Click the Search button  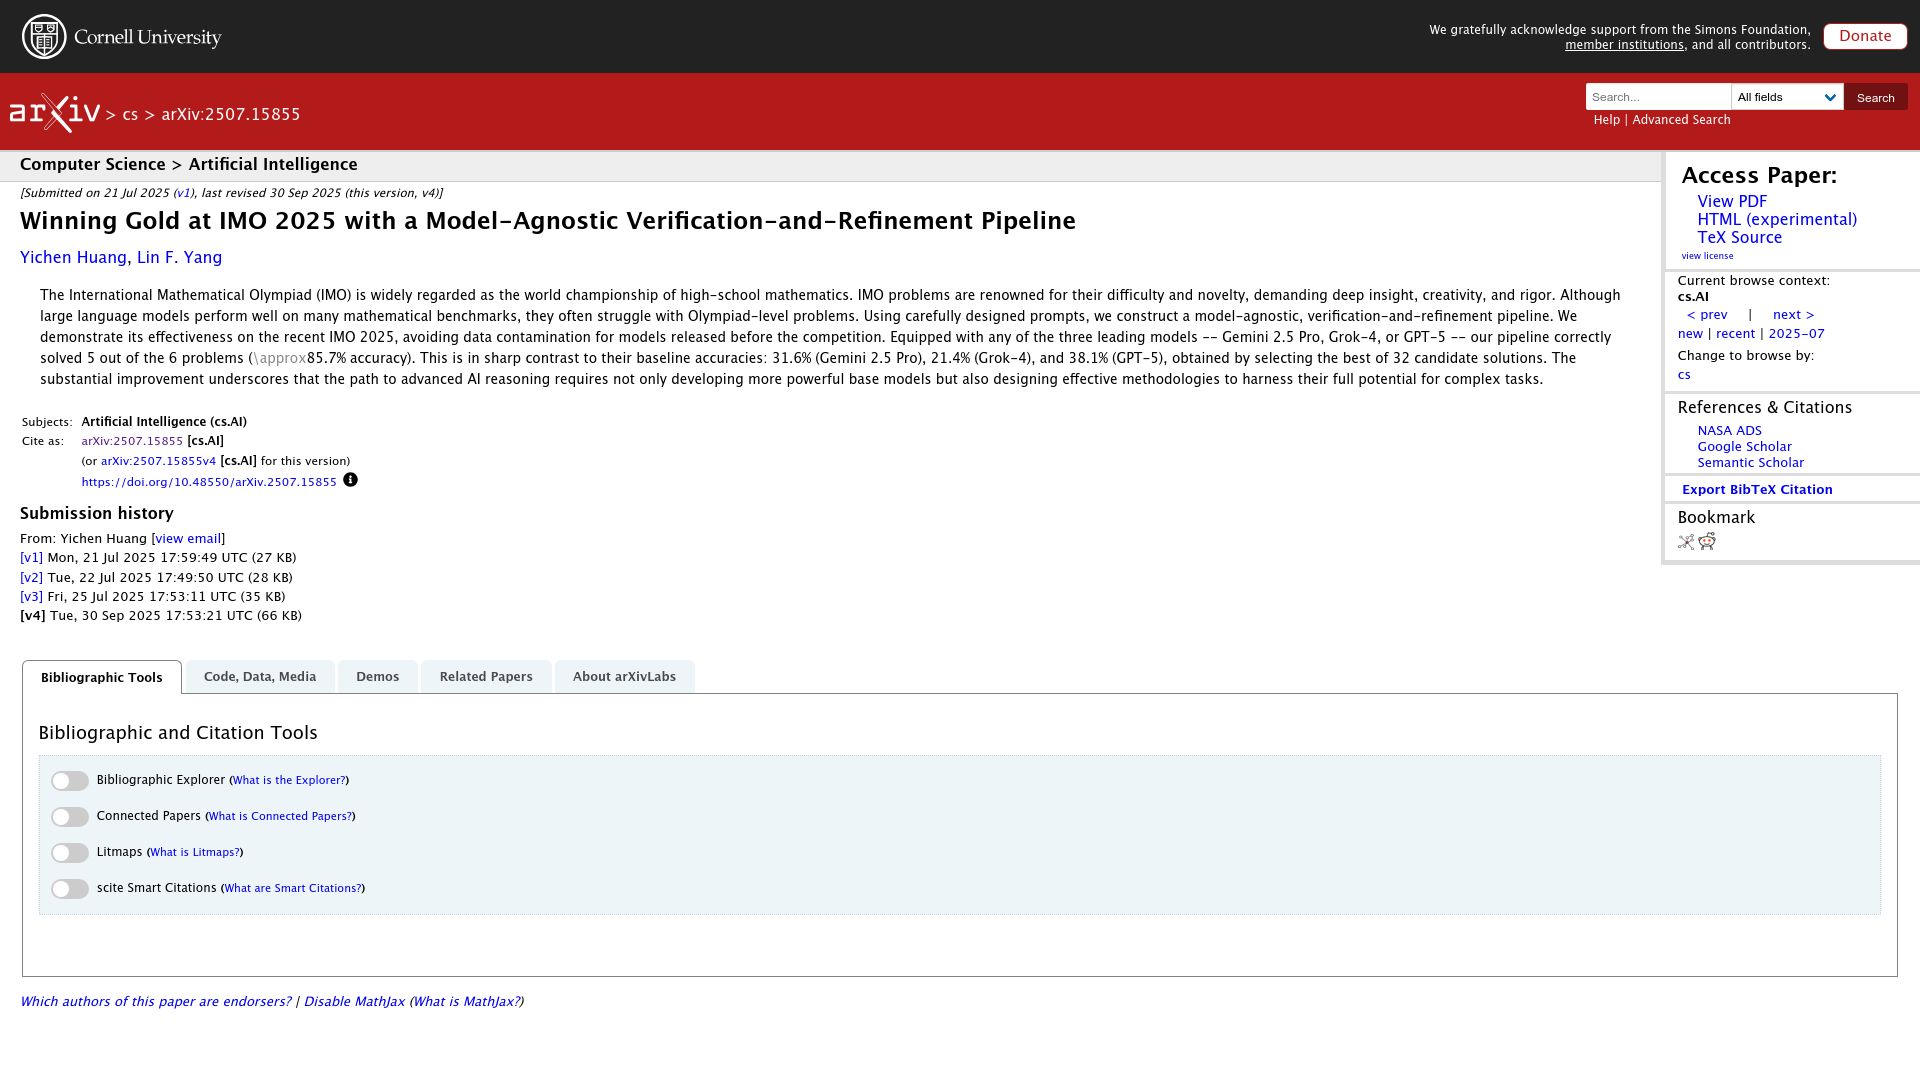1875,97
